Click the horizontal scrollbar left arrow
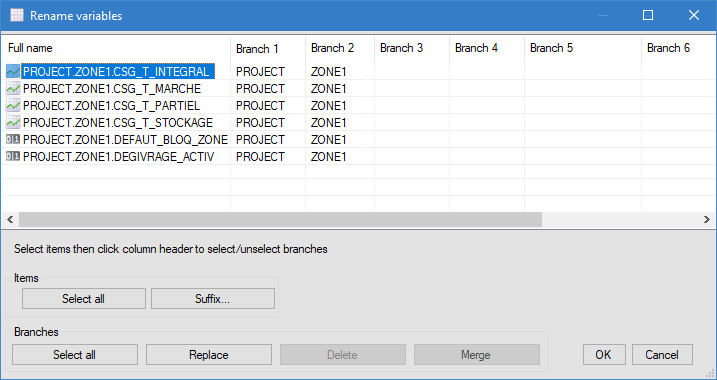 click(10, 219)
